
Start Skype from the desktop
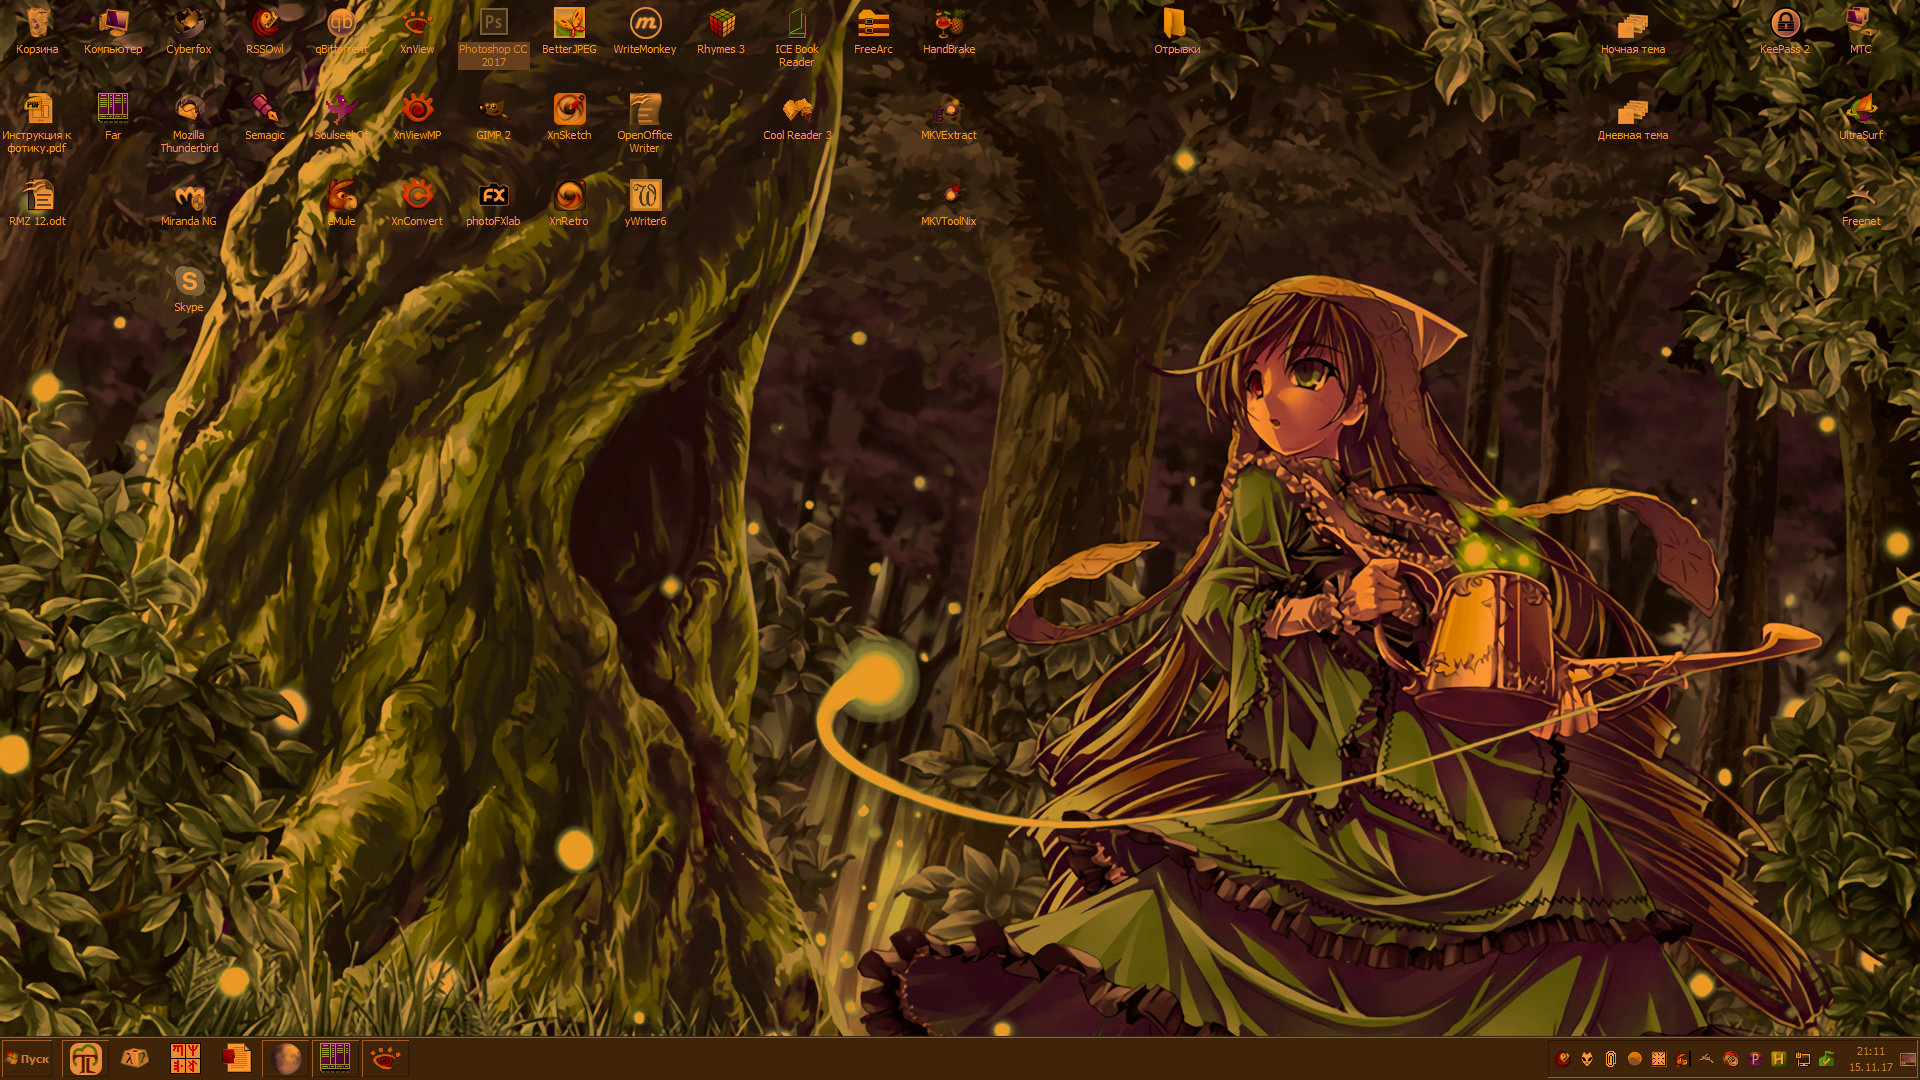189,282
